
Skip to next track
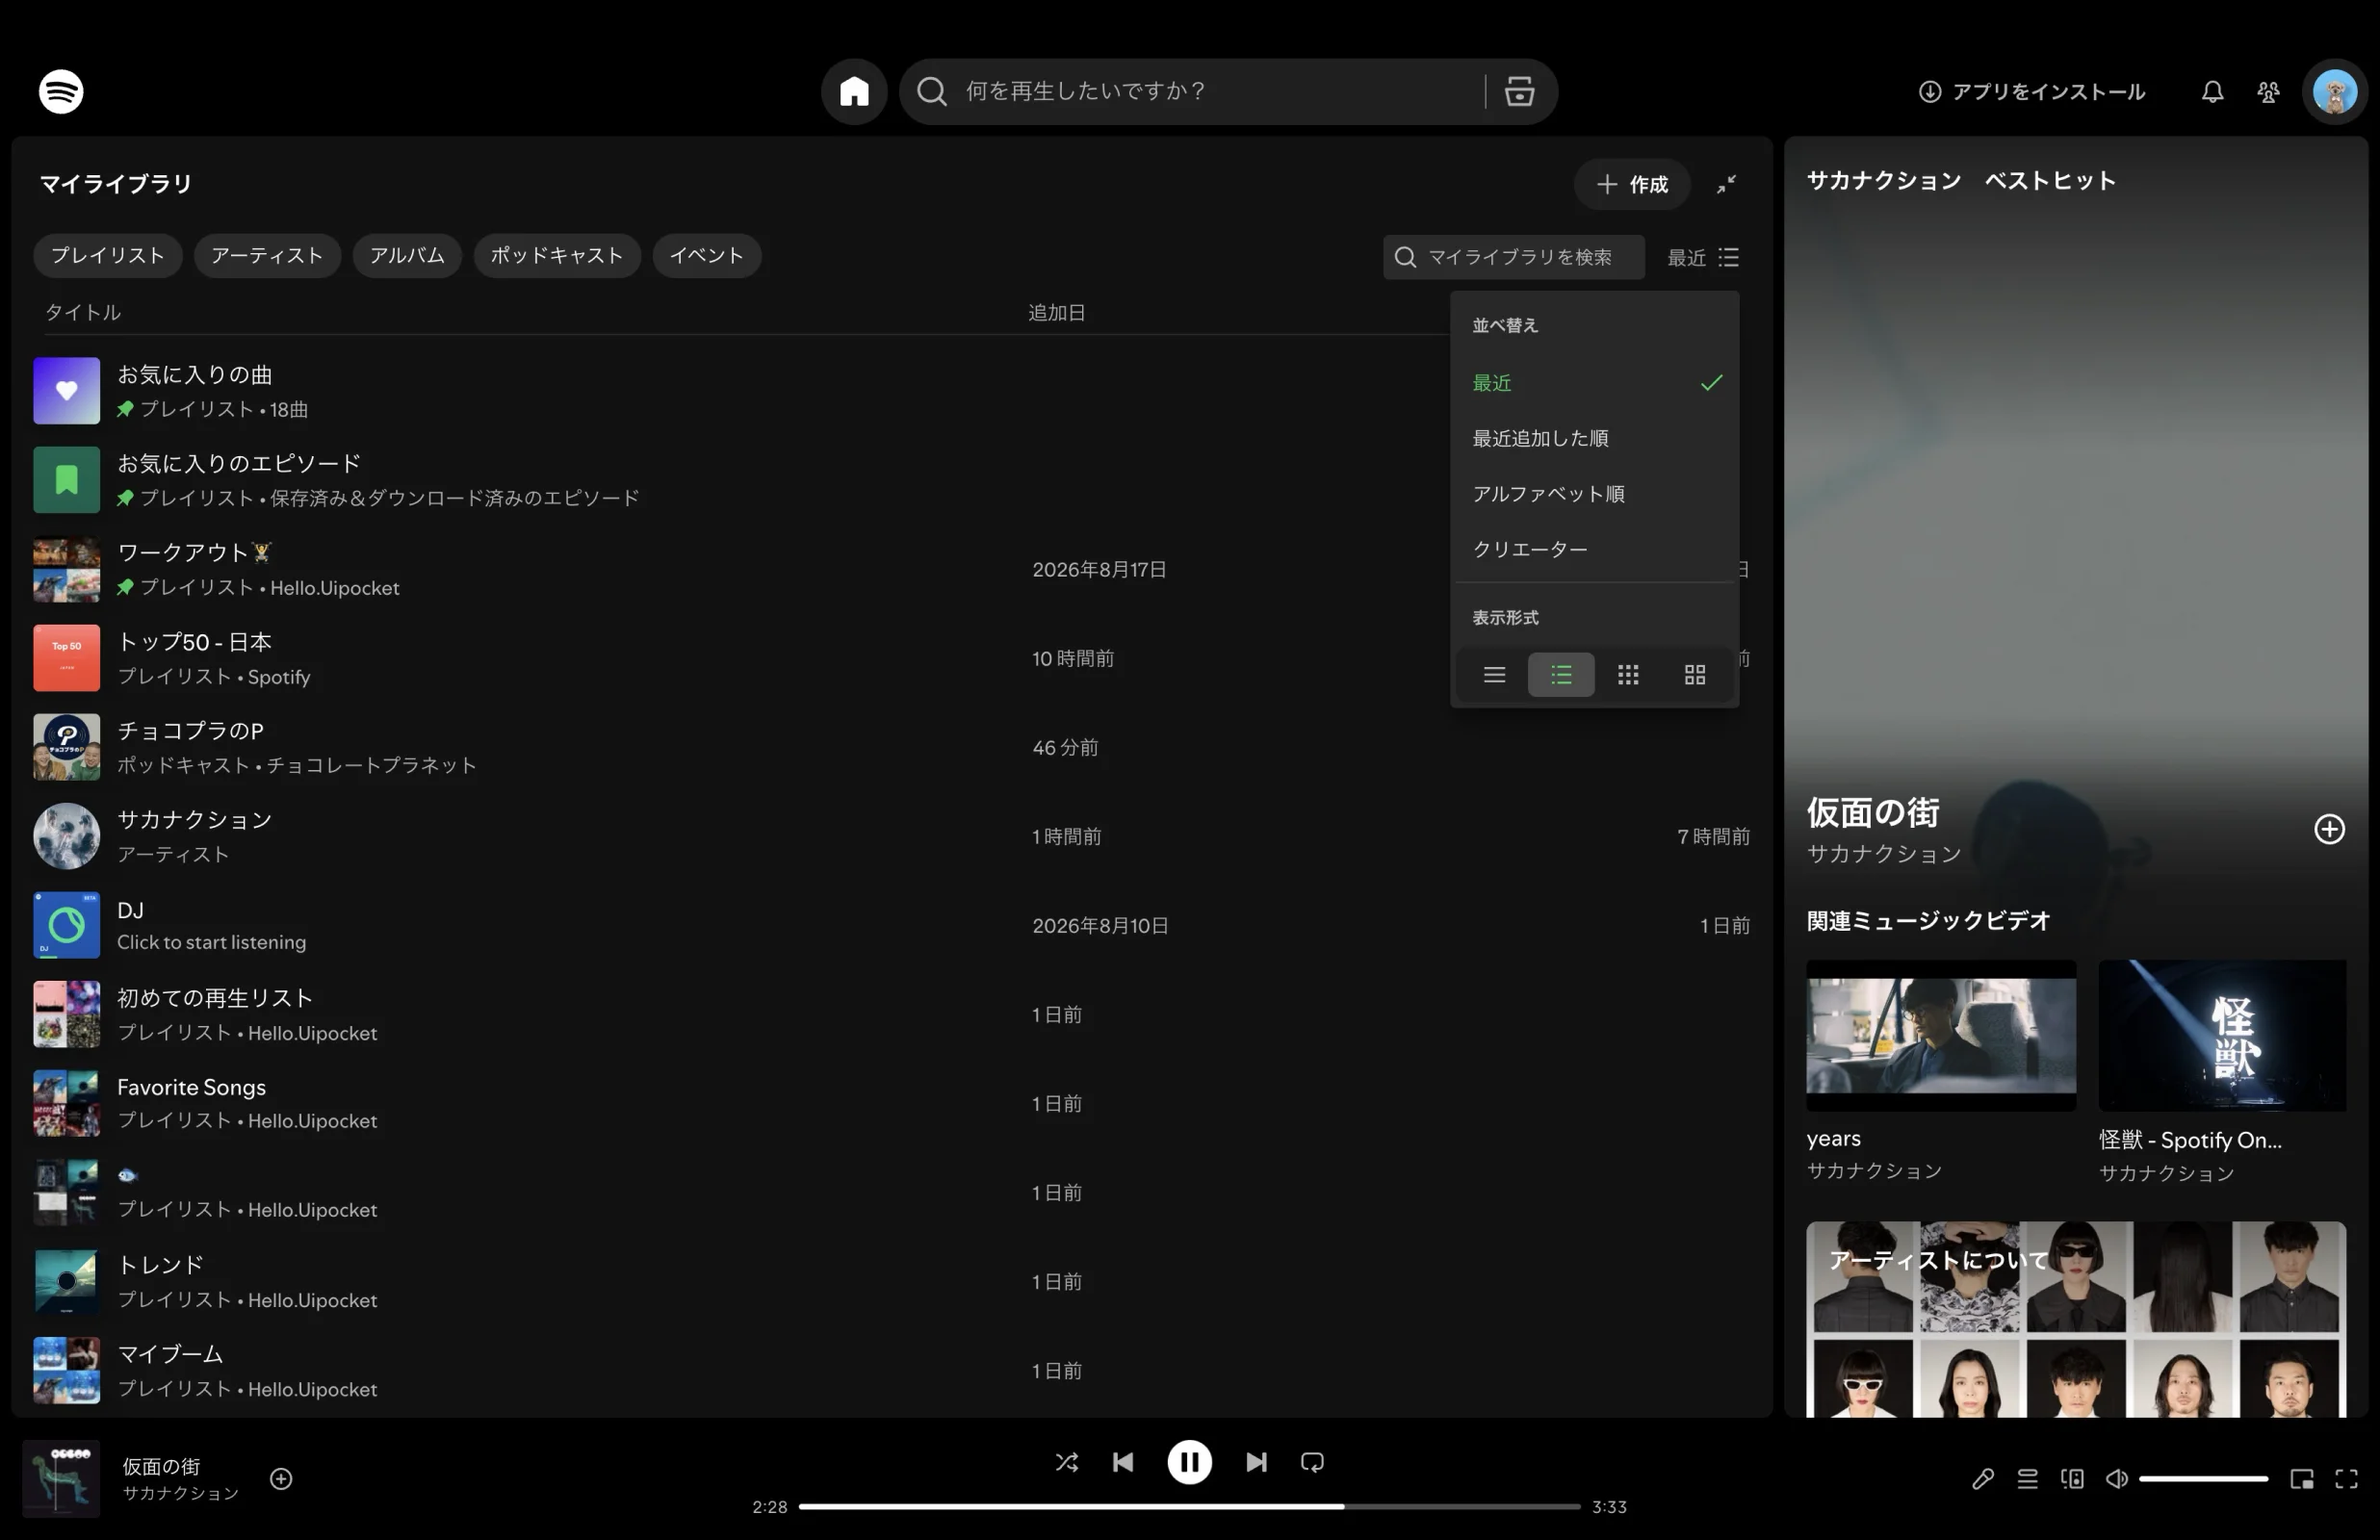pos(1256,1462)
